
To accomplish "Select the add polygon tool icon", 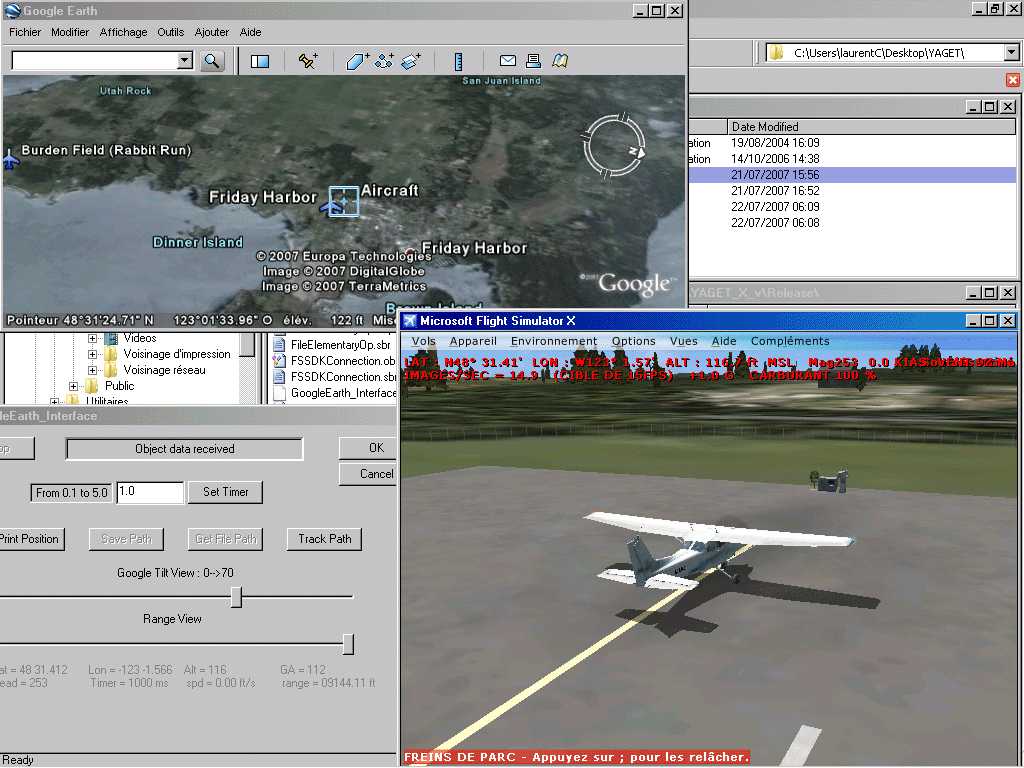I will coord(358,61).
